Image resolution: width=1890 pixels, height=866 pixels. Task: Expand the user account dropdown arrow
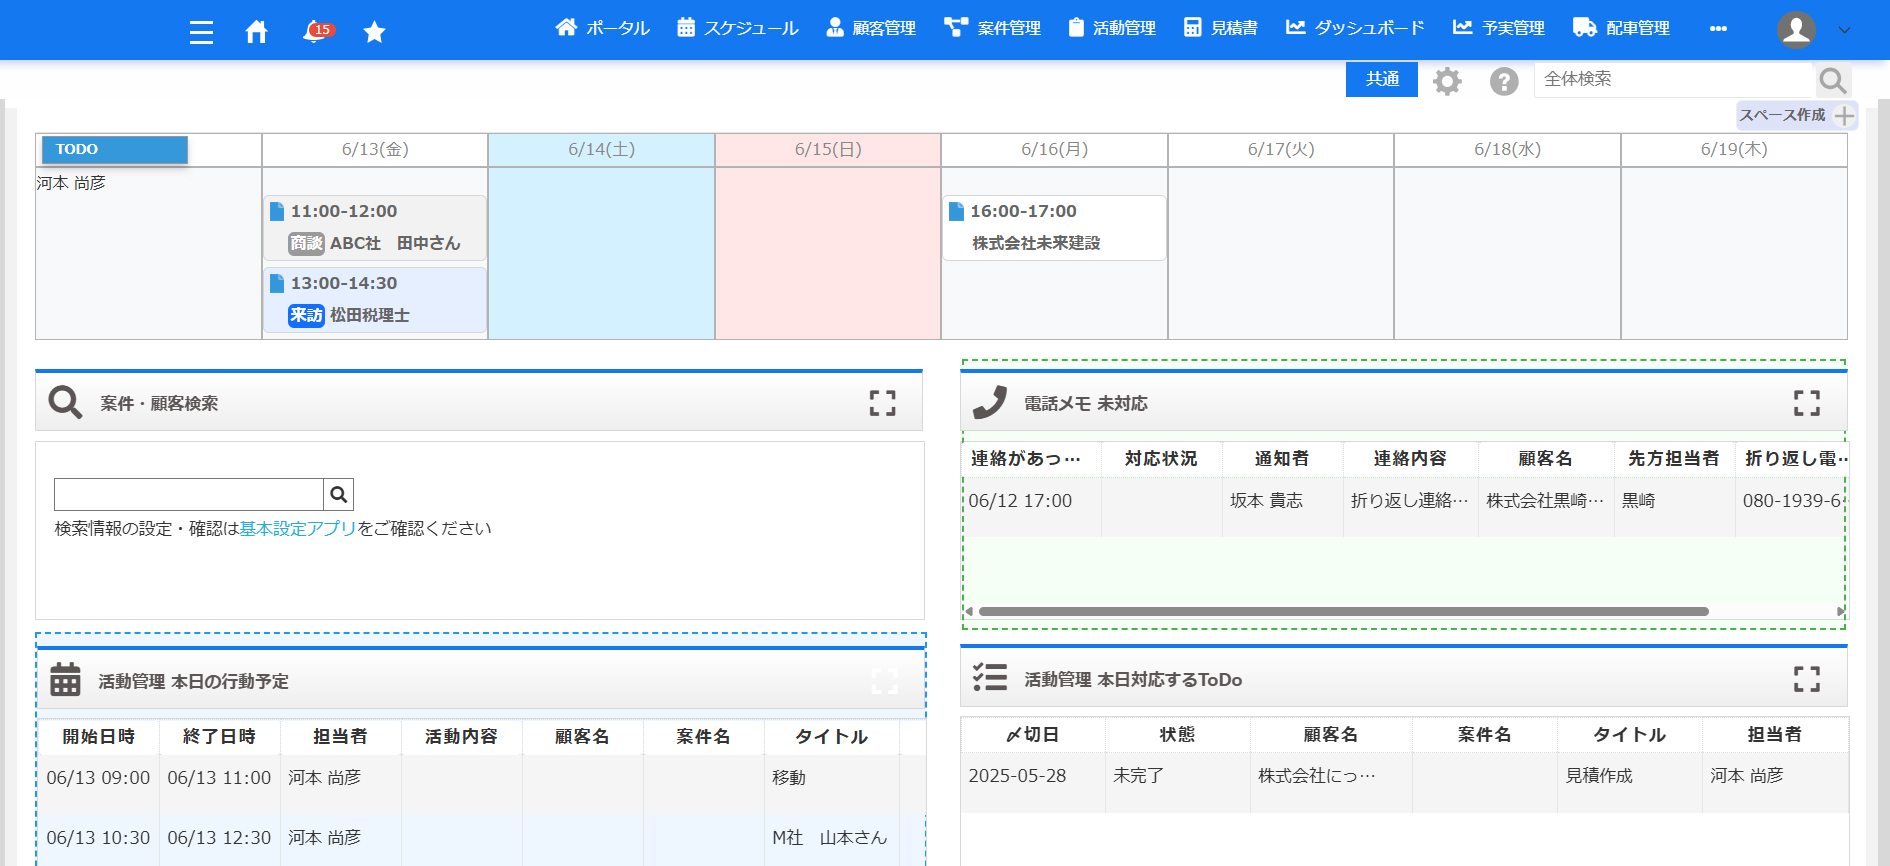click(x=1844, y=30)
